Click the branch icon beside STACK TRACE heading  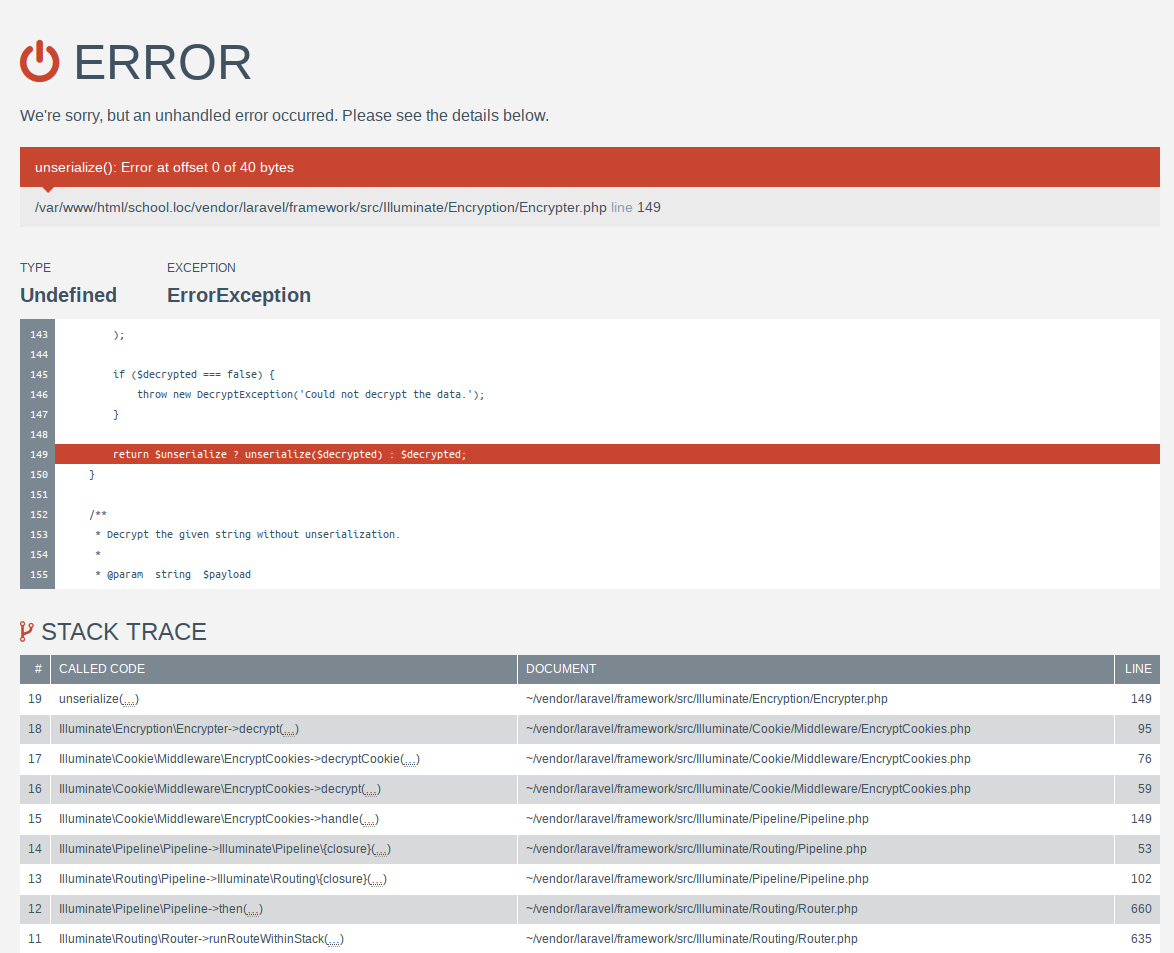28,631
